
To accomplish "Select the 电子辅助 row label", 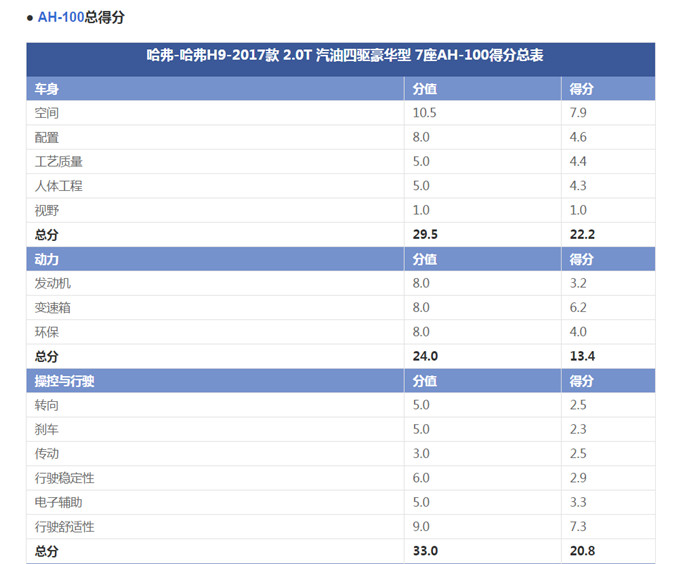I will [58, 502].
